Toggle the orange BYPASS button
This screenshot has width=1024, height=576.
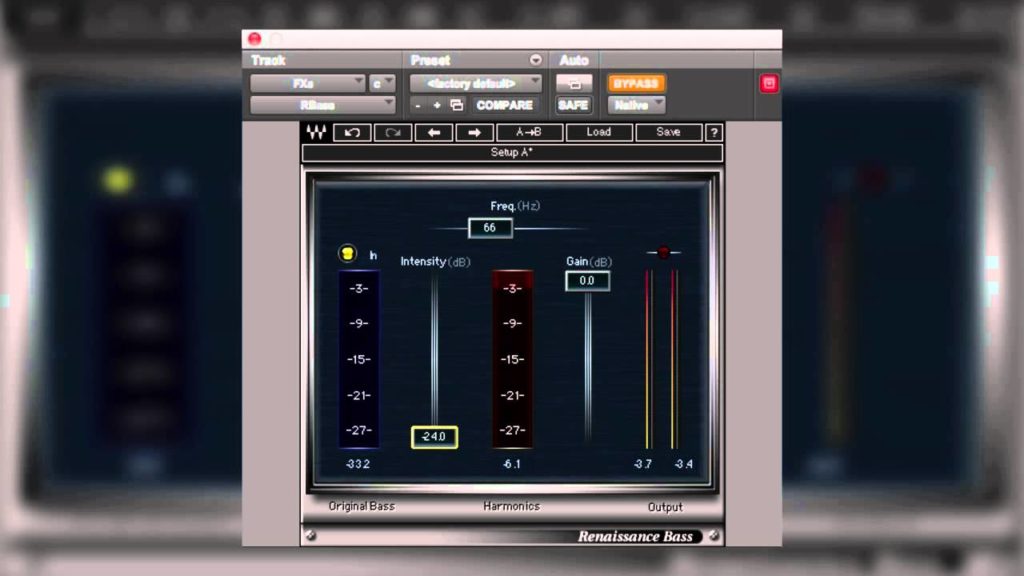coord(637,84)
